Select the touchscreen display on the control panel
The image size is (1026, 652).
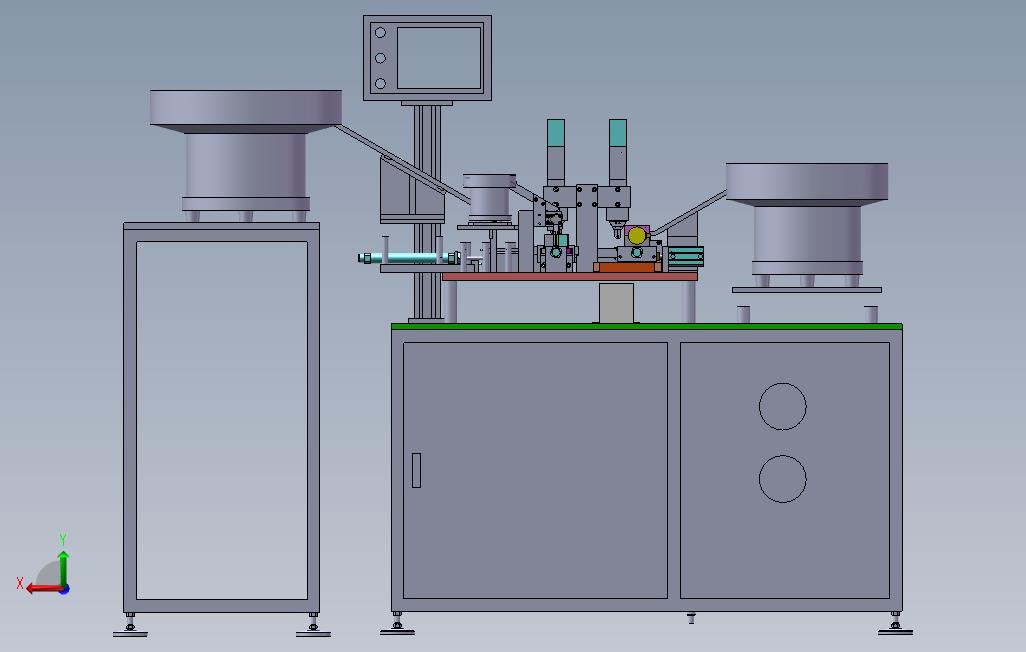(439, 58)
